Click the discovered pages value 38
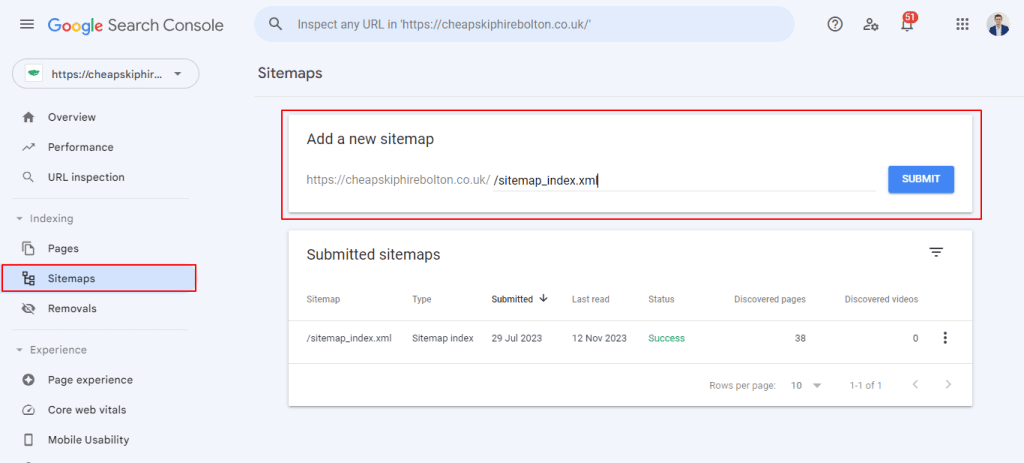 point(800,338)
